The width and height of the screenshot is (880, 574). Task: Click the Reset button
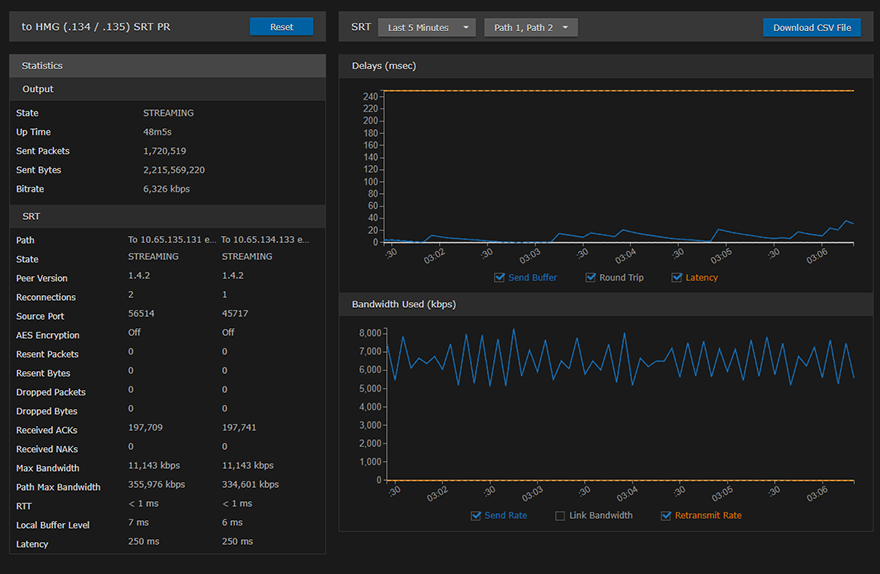pos(281,27)
